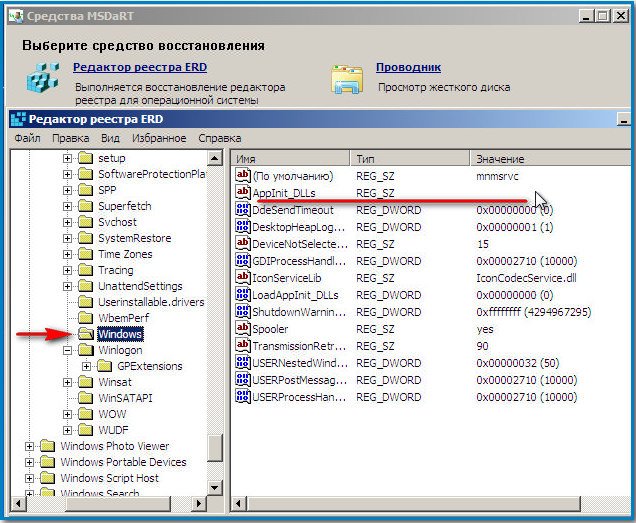Screen dimensions: 636x523
Task: Select the SystemRestore tree item
Action: tap(134, 238)
